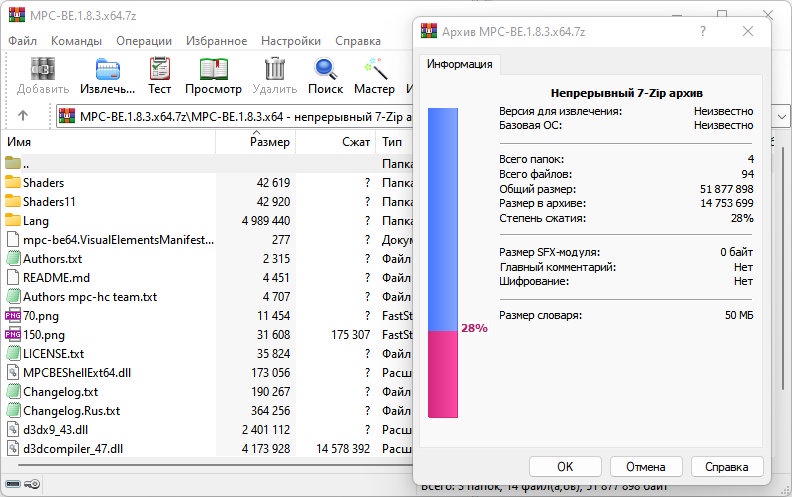
Task: Click the Shaders11 folder icon
Action: point(13,202)
